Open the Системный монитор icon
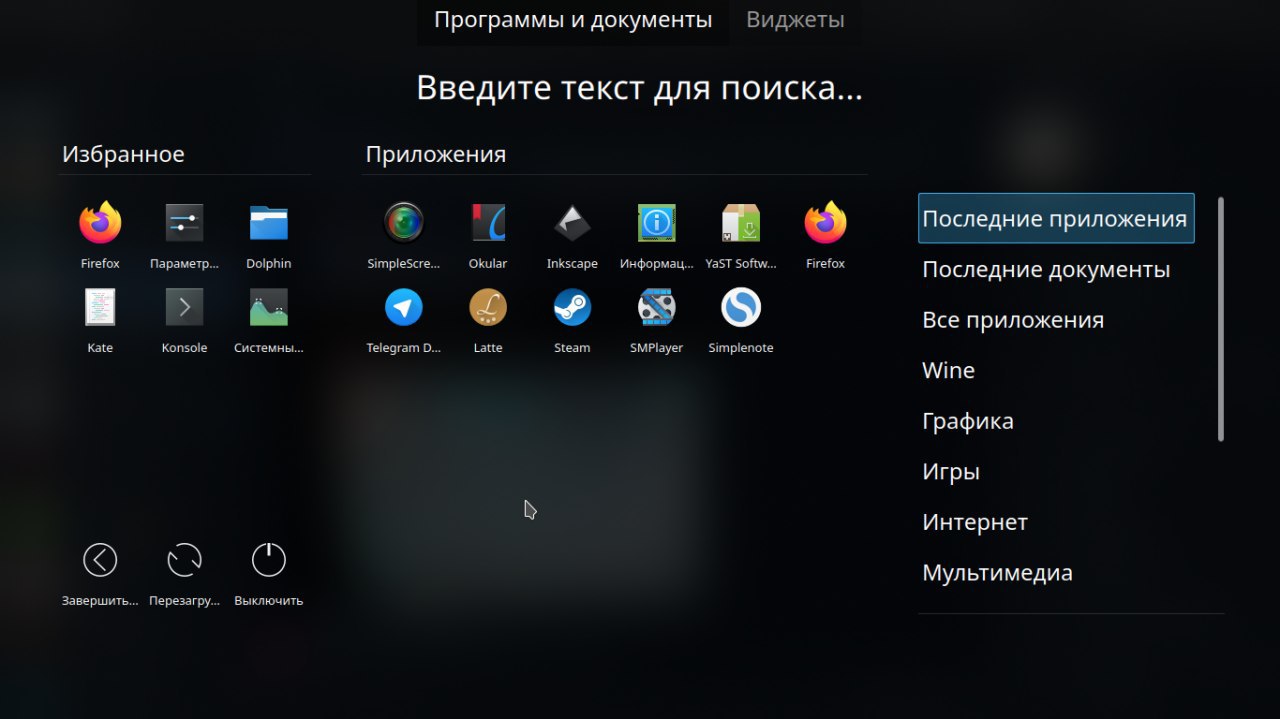Screen dimensions: 1280x719 click(x=268, y=307)
